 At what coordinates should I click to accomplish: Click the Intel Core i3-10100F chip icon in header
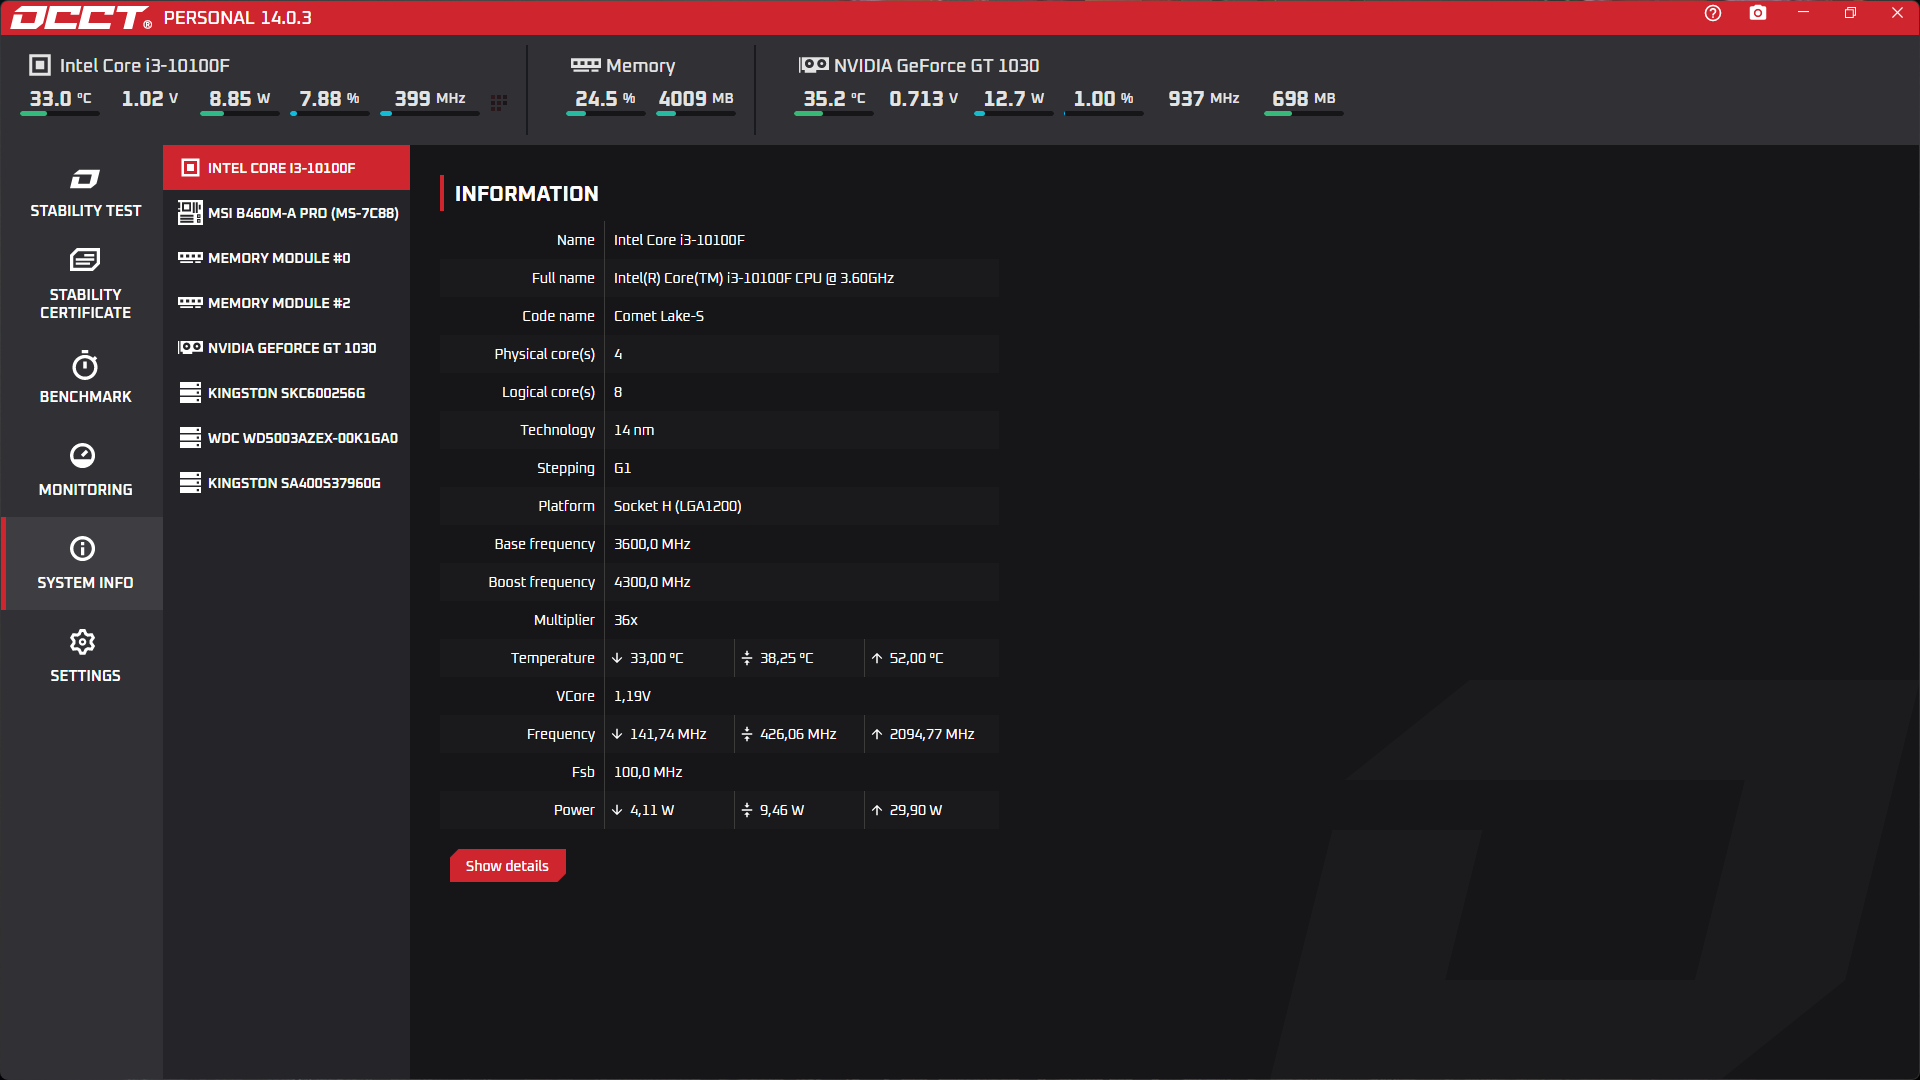click(x=40, y=65)
